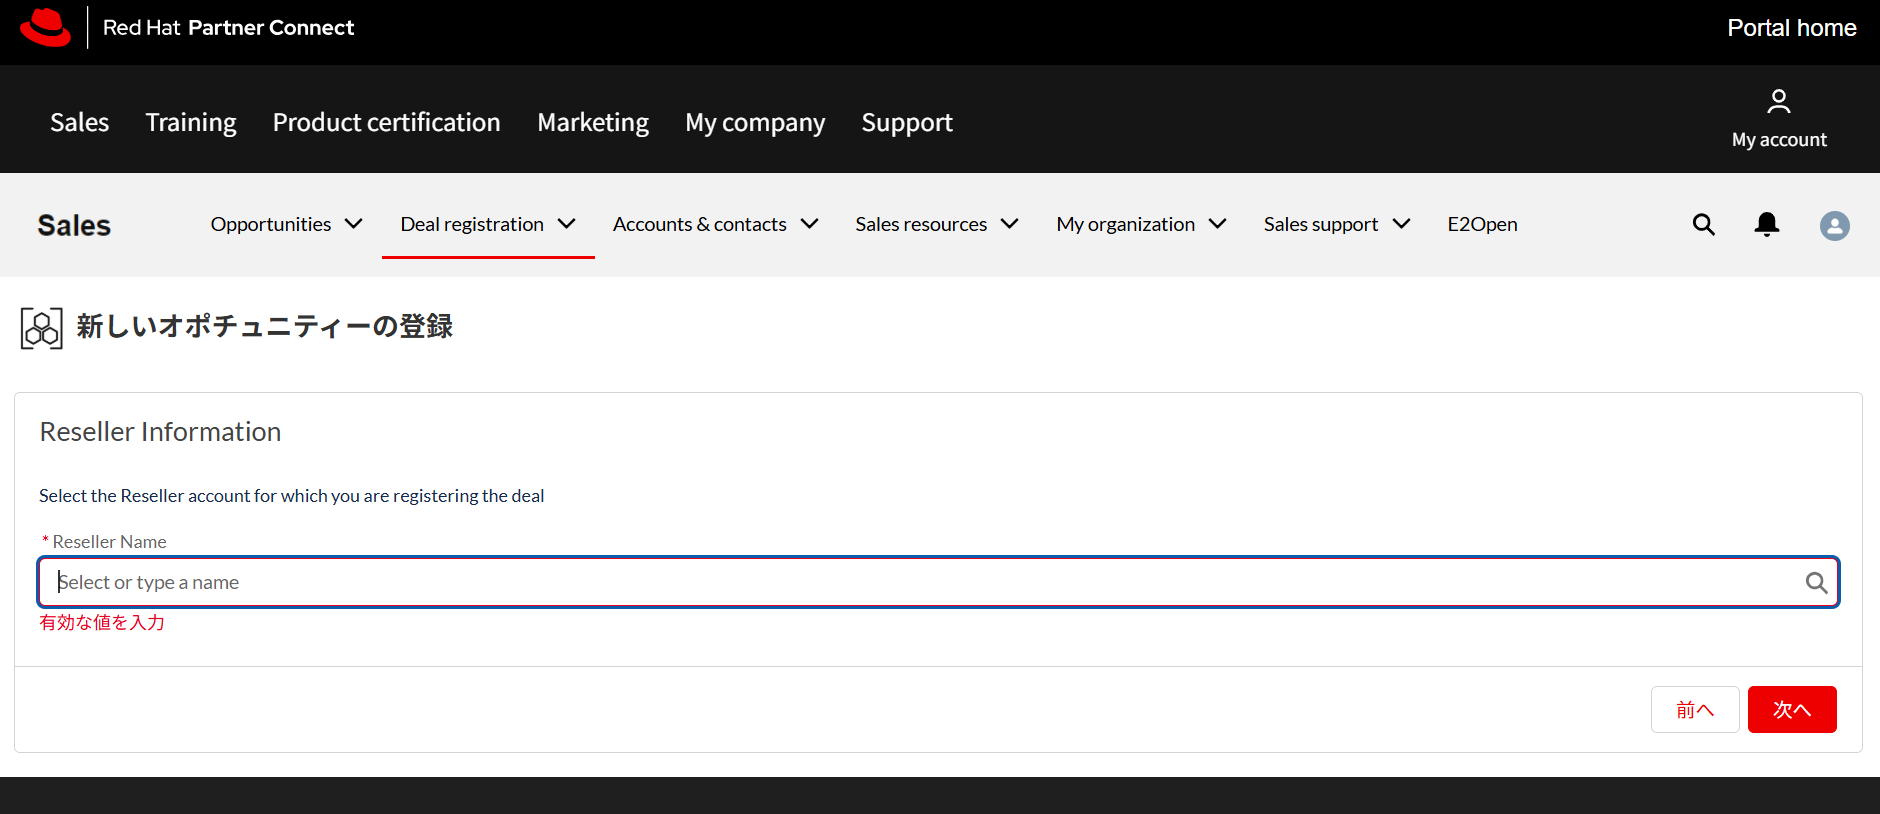Go to the Training menu
The image size is (1880, 814).
191,123
